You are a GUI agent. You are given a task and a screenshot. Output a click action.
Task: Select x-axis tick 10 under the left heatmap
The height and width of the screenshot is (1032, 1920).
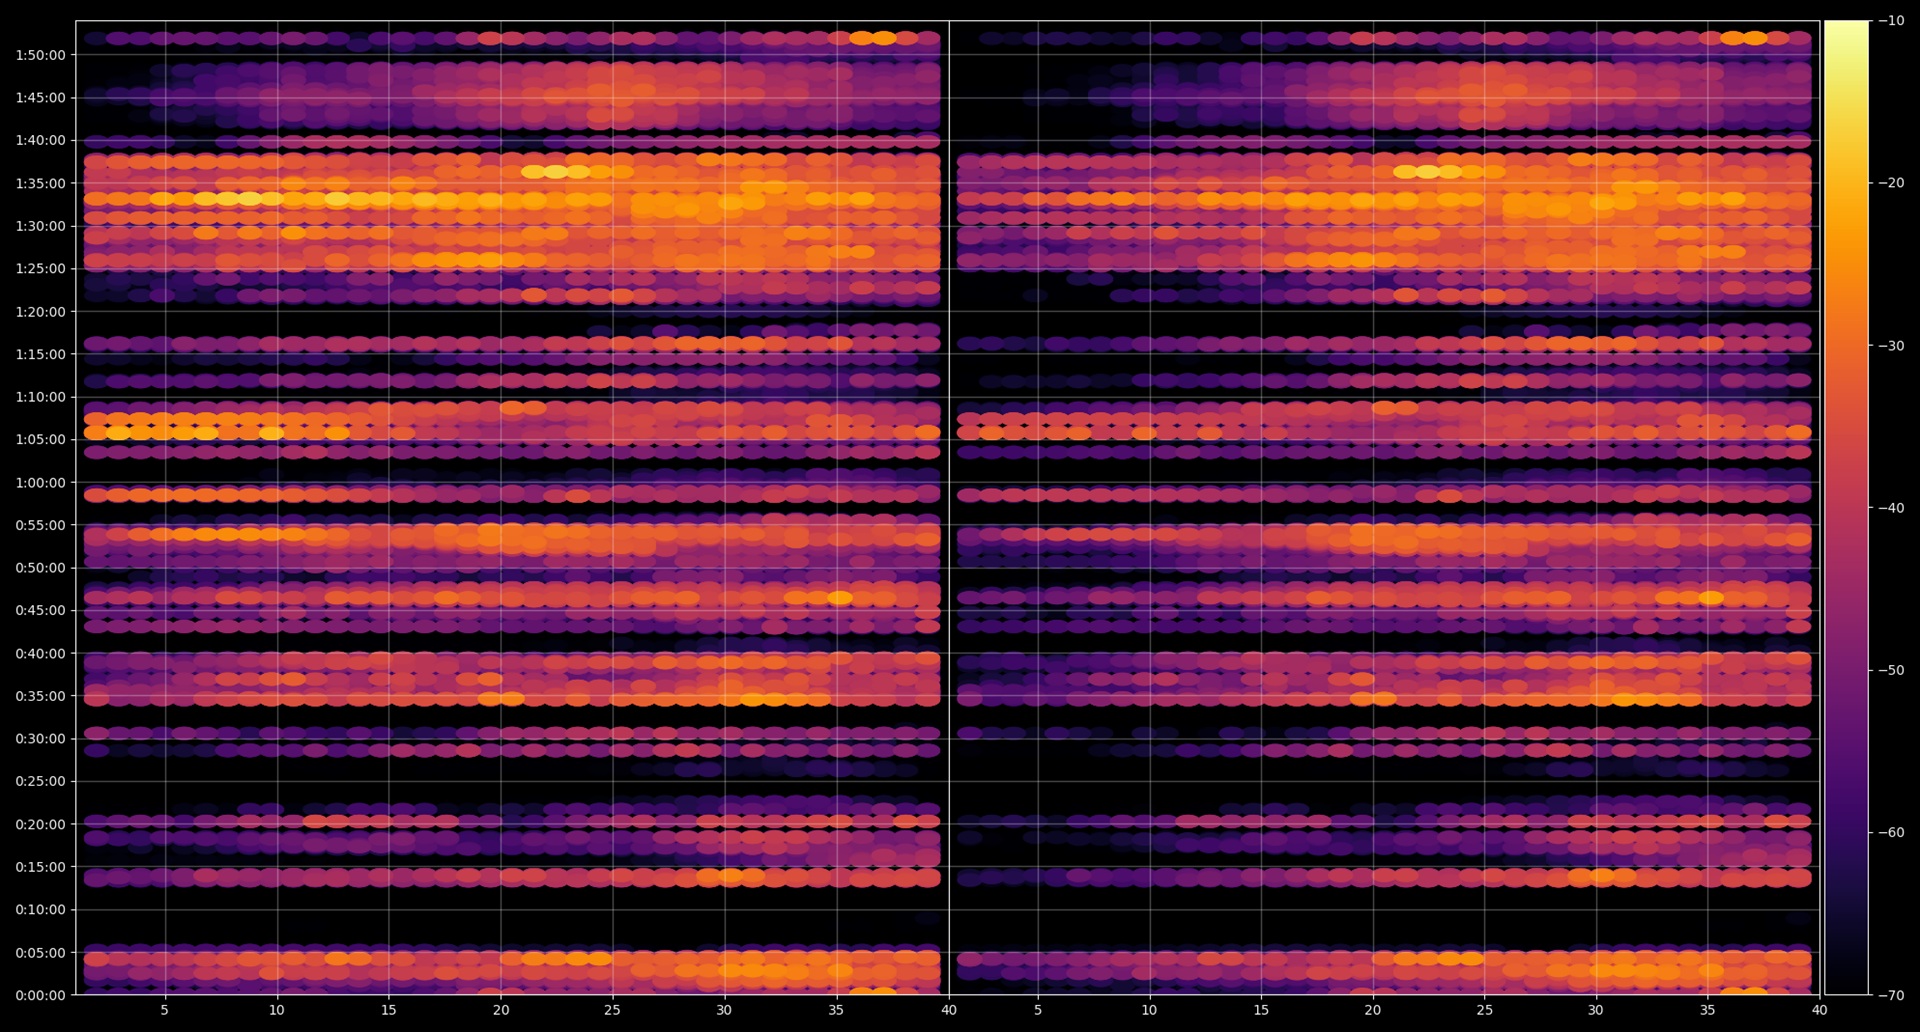[x=277, y=1010]
